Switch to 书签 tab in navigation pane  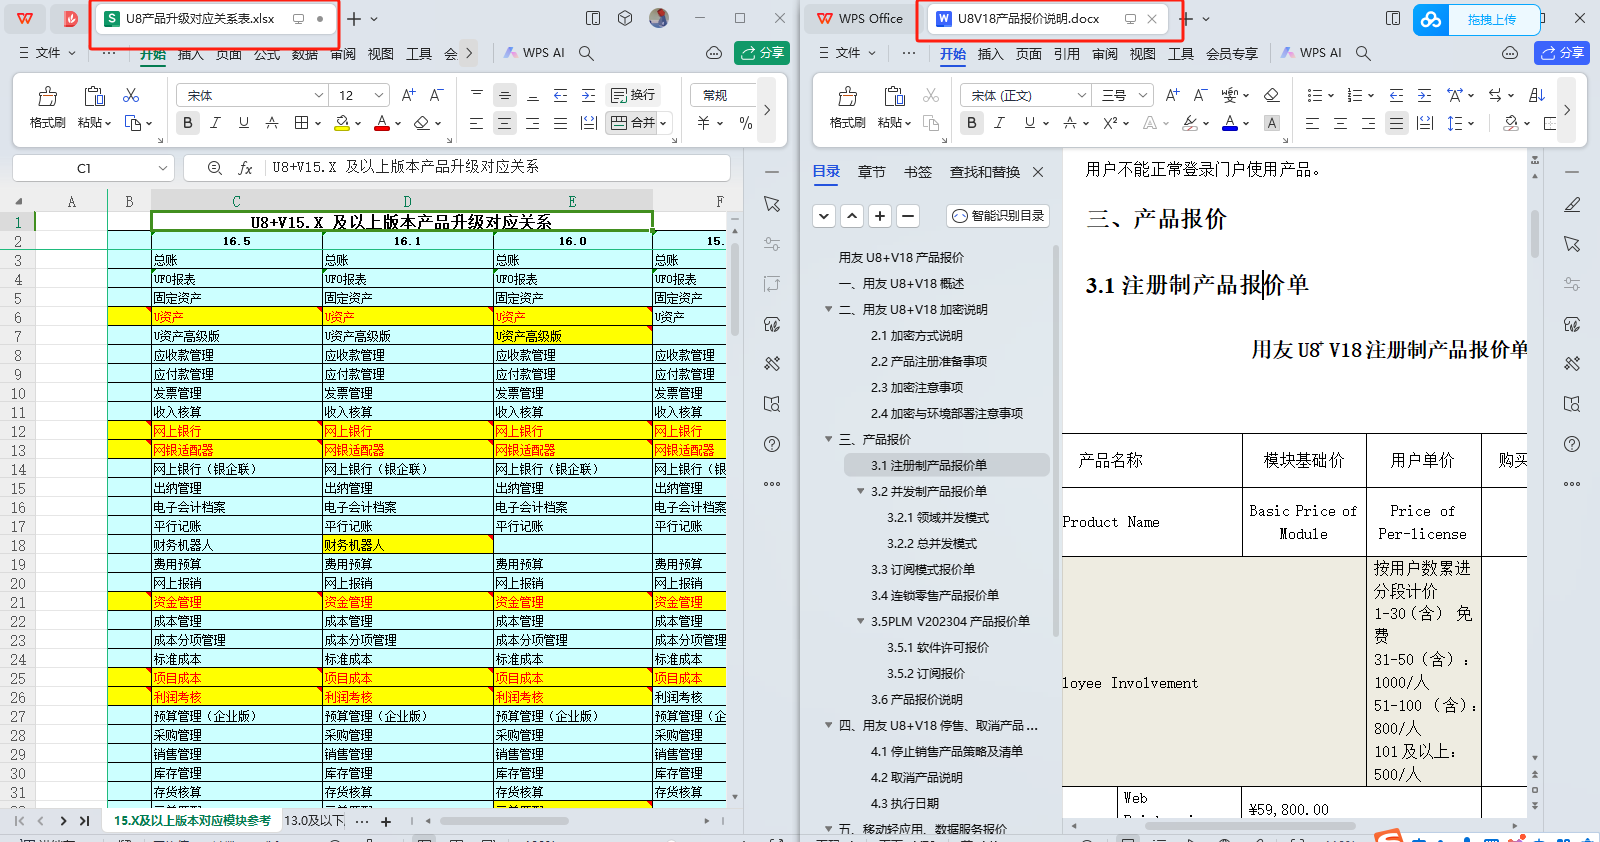click(x=917, y=172)
